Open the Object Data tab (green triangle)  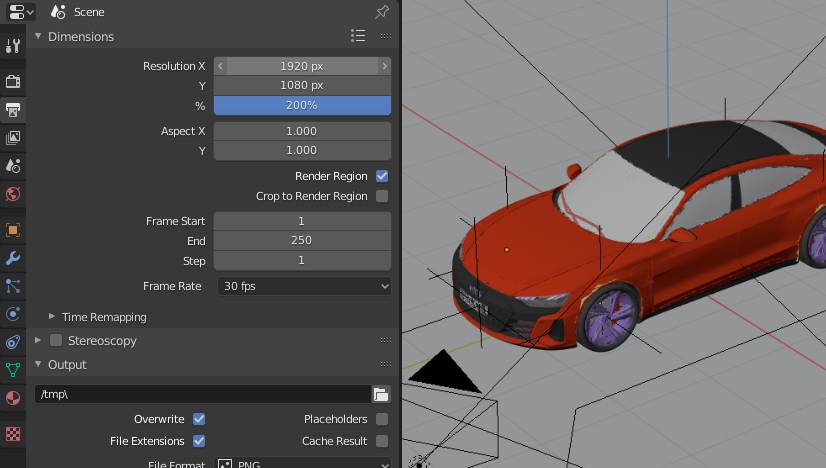point(13,370)
